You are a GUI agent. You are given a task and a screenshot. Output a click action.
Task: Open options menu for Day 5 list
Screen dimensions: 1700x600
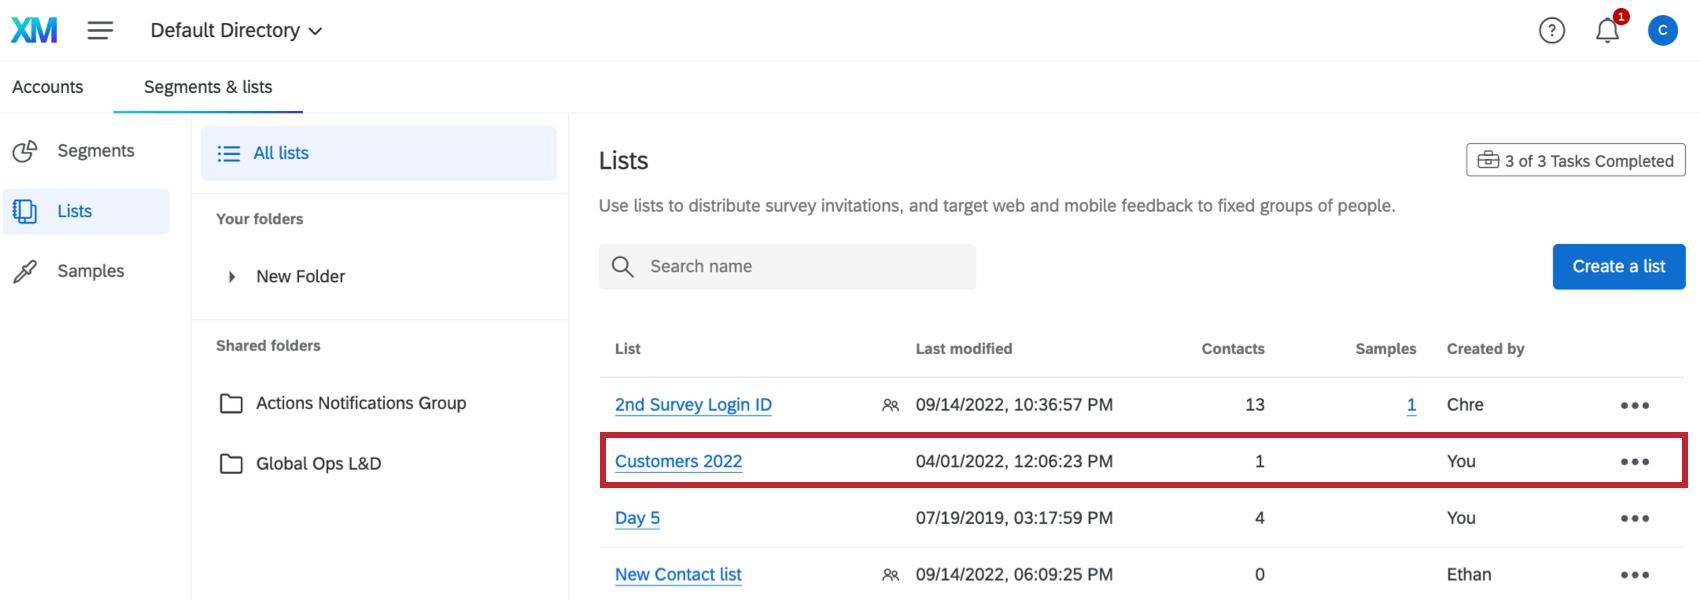(x=1634, y=519)
